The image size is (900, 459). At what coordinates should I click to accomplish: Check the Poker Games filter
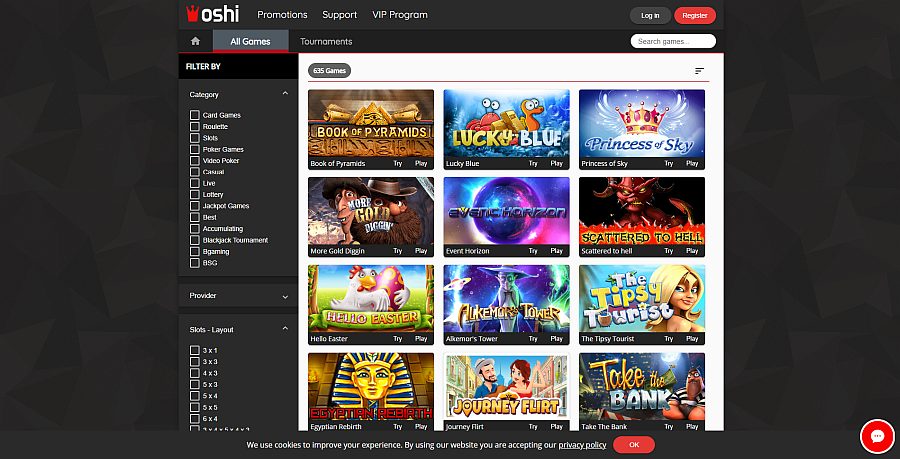click(195, 149)
